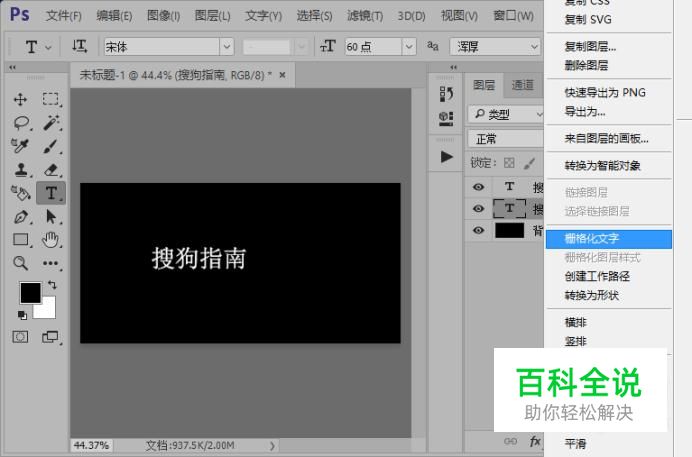The image size is (692, 457).
Task: Click the layer fx styles icon
Action: tap(535, 441)
